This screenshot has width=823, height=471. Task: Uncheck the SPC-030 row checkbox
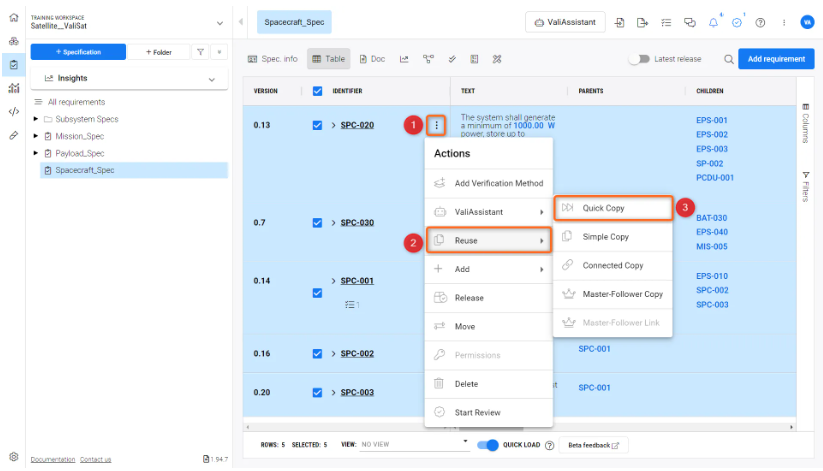pos(317,223)
